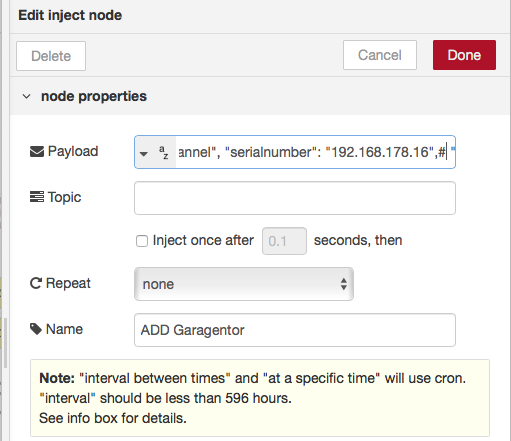Click the Topic input field
This screenshot has width=511, height=441.
pyautogui.click(x=295, y=198)
